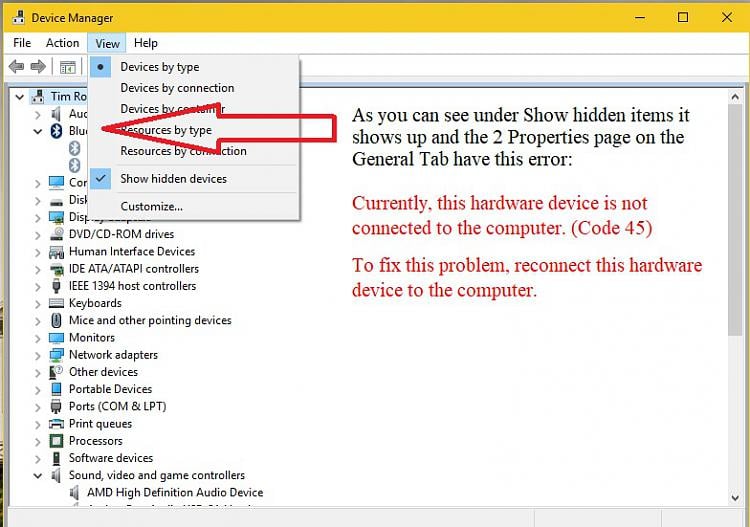Screen dimensions: 750x527
Task: Expand Human Interface Devices
Action: coord(38,252)
